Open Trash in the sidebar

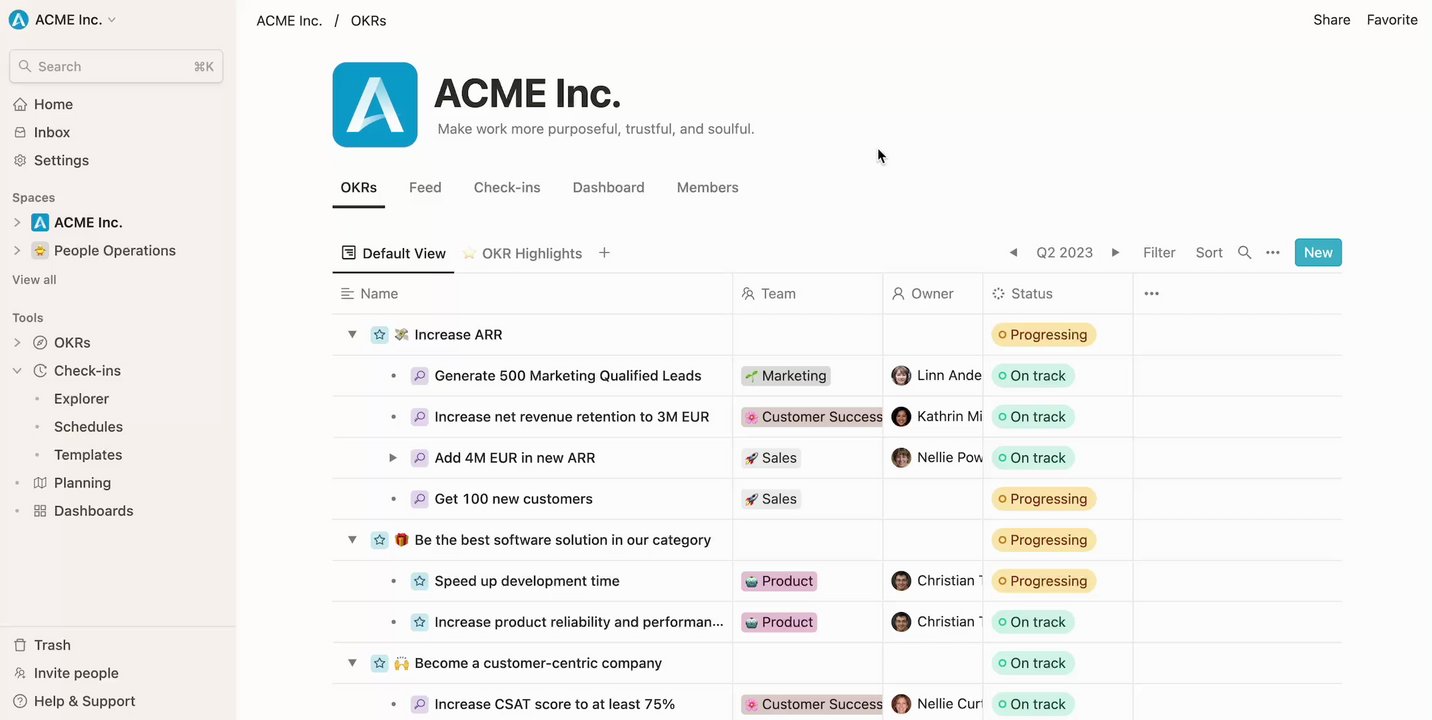tap(52, 645)
